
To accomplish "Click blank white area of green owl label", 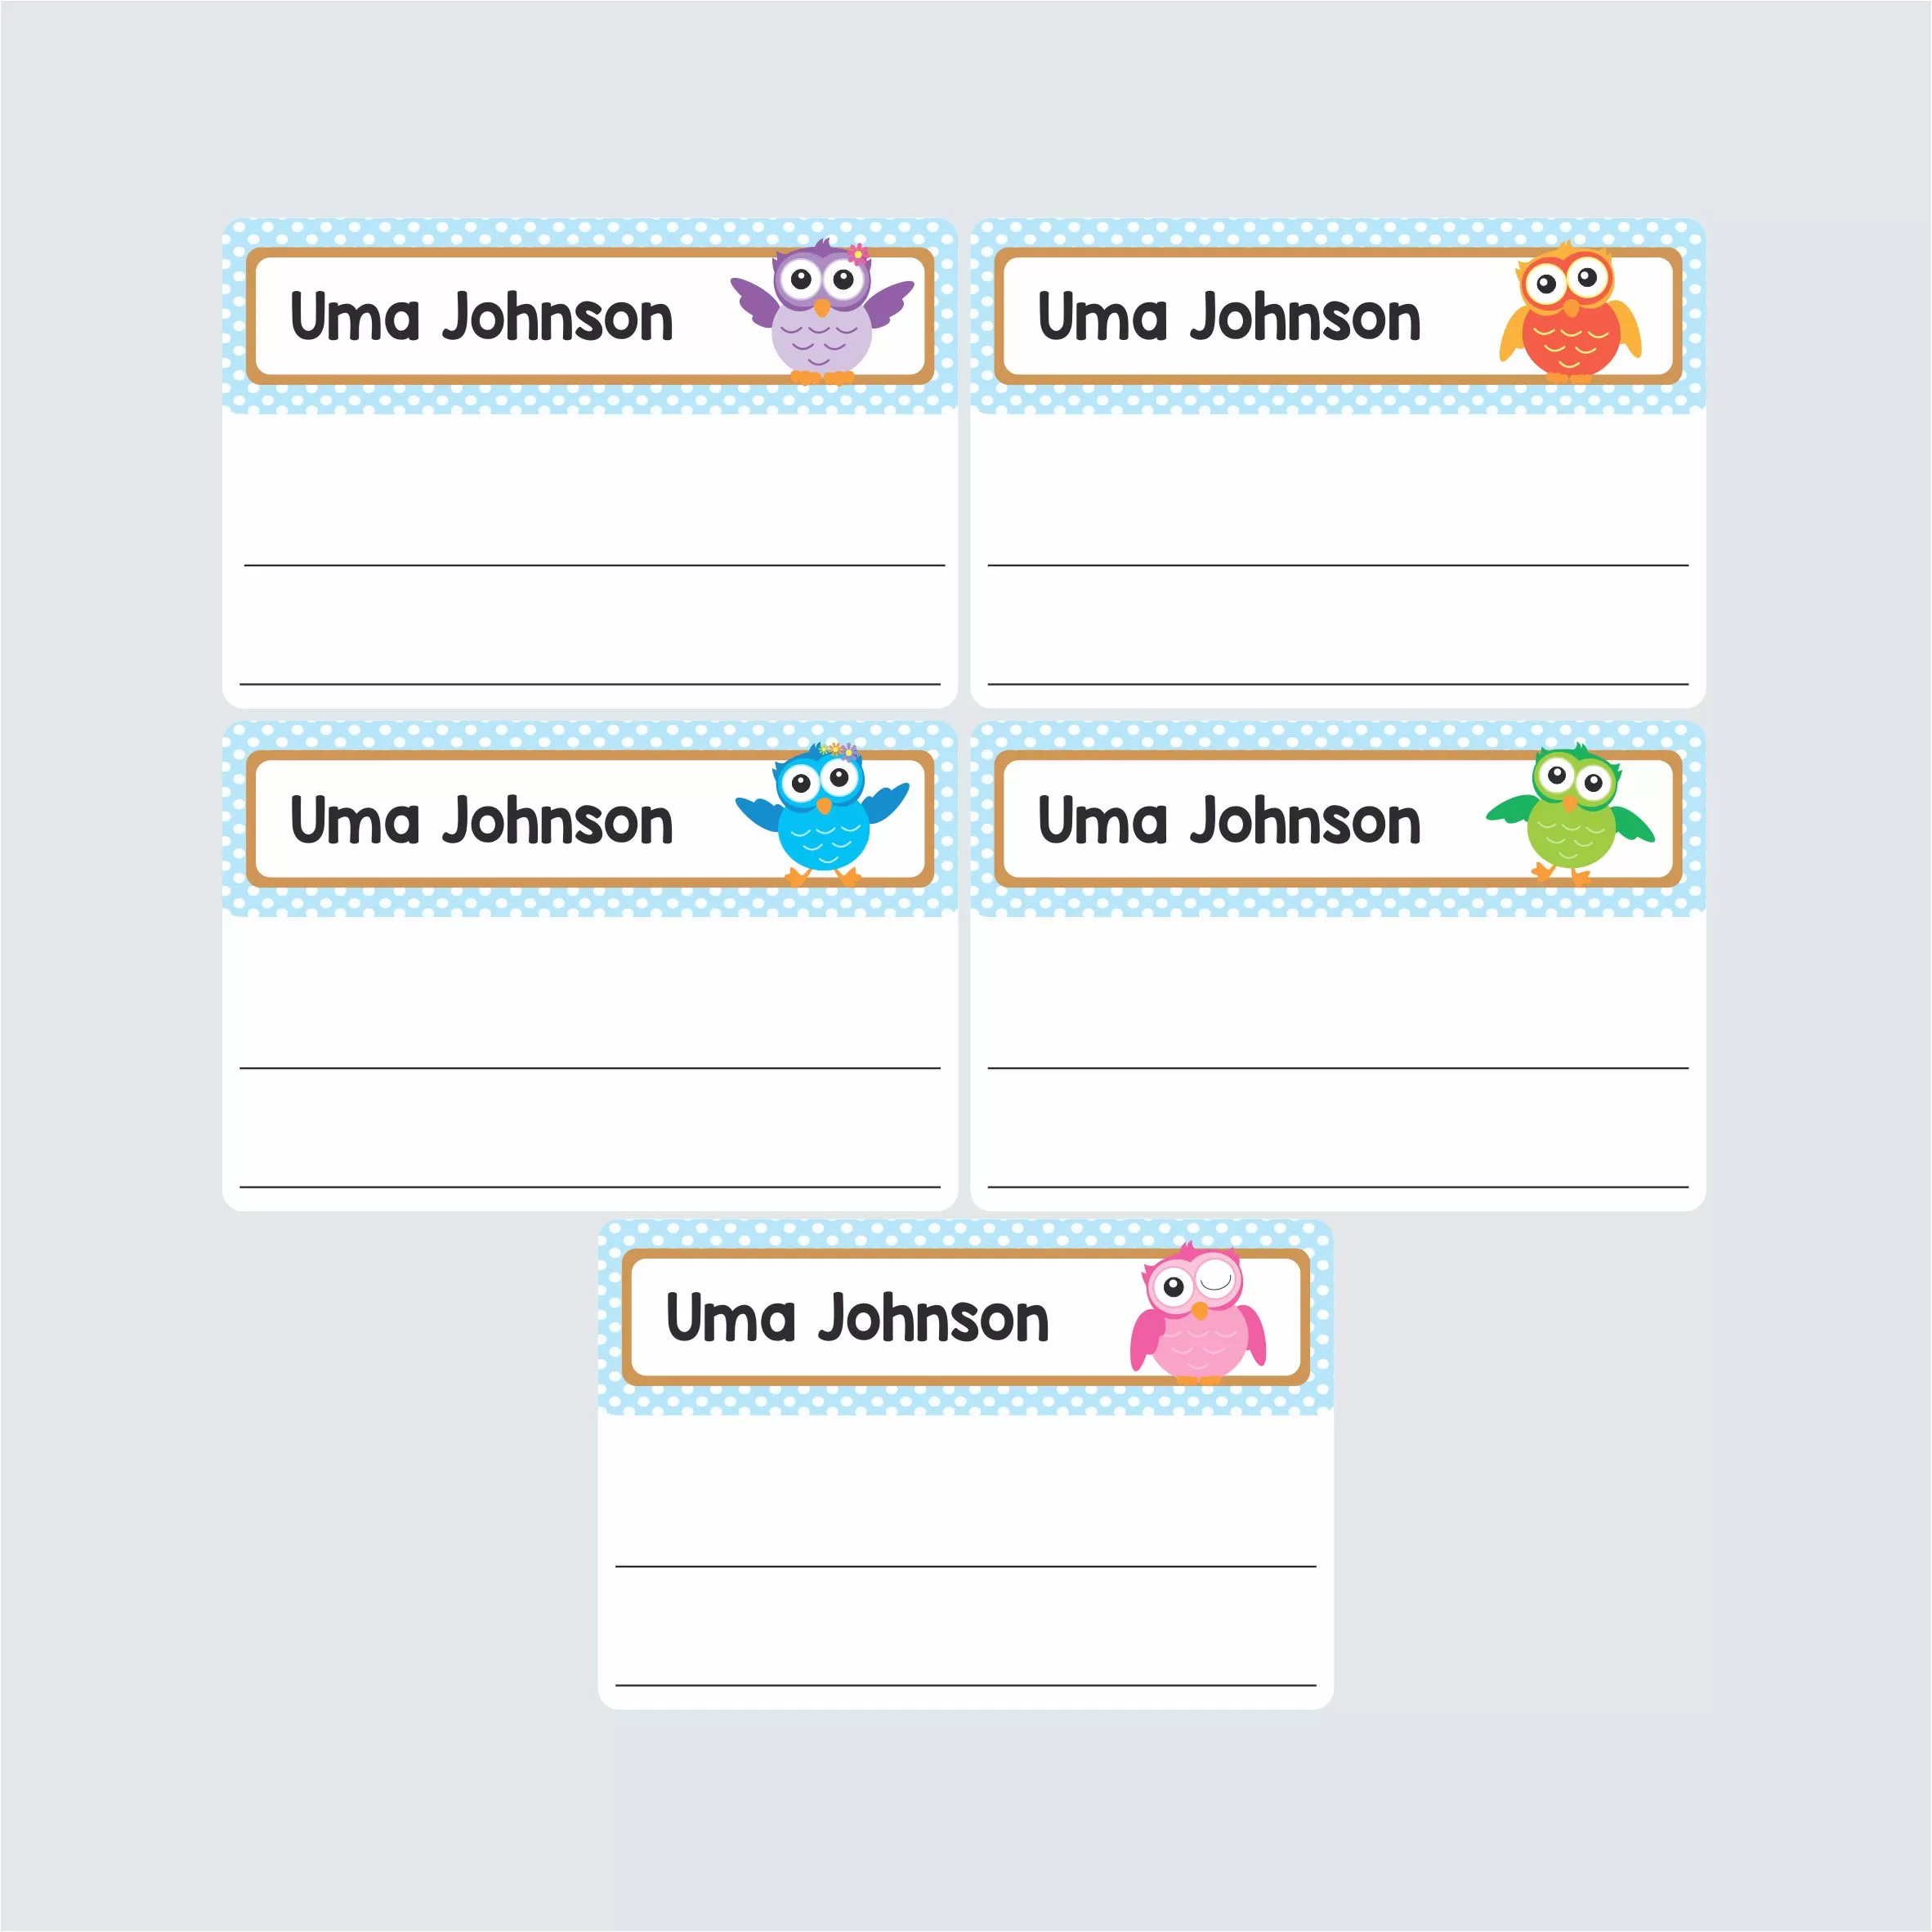I will click(x=1338, y=990).
